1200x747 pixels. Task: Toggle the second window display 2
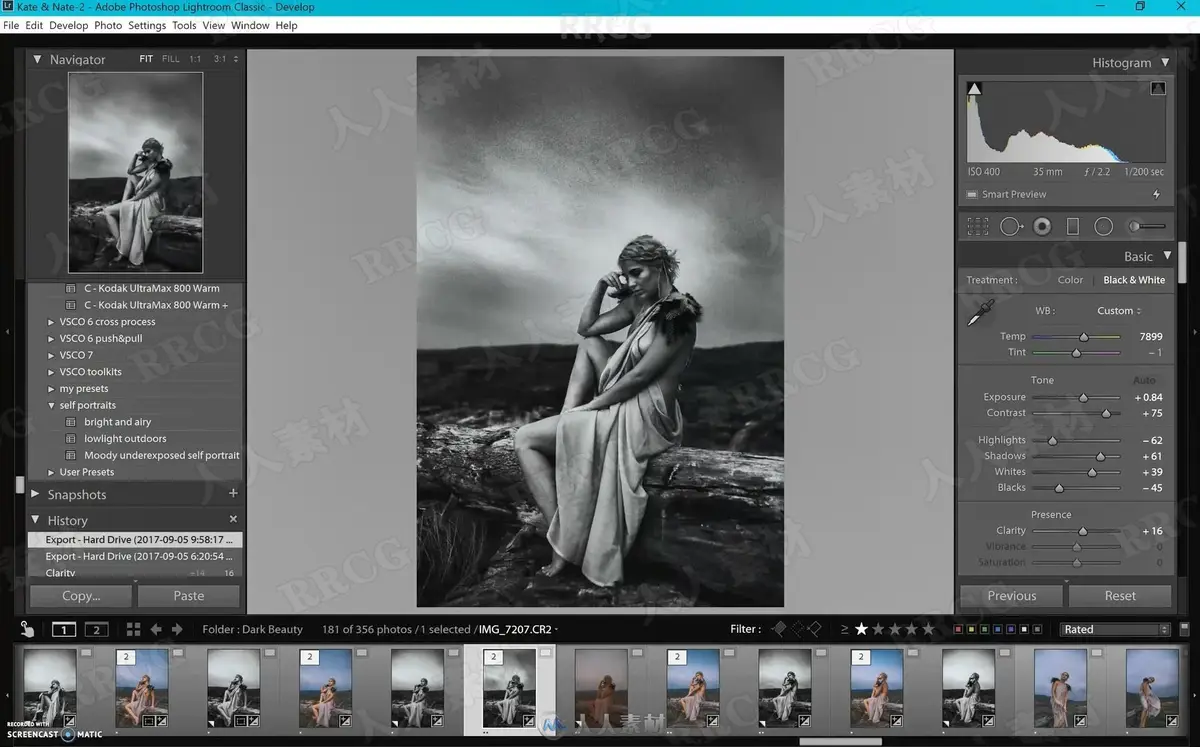point(96,629)
